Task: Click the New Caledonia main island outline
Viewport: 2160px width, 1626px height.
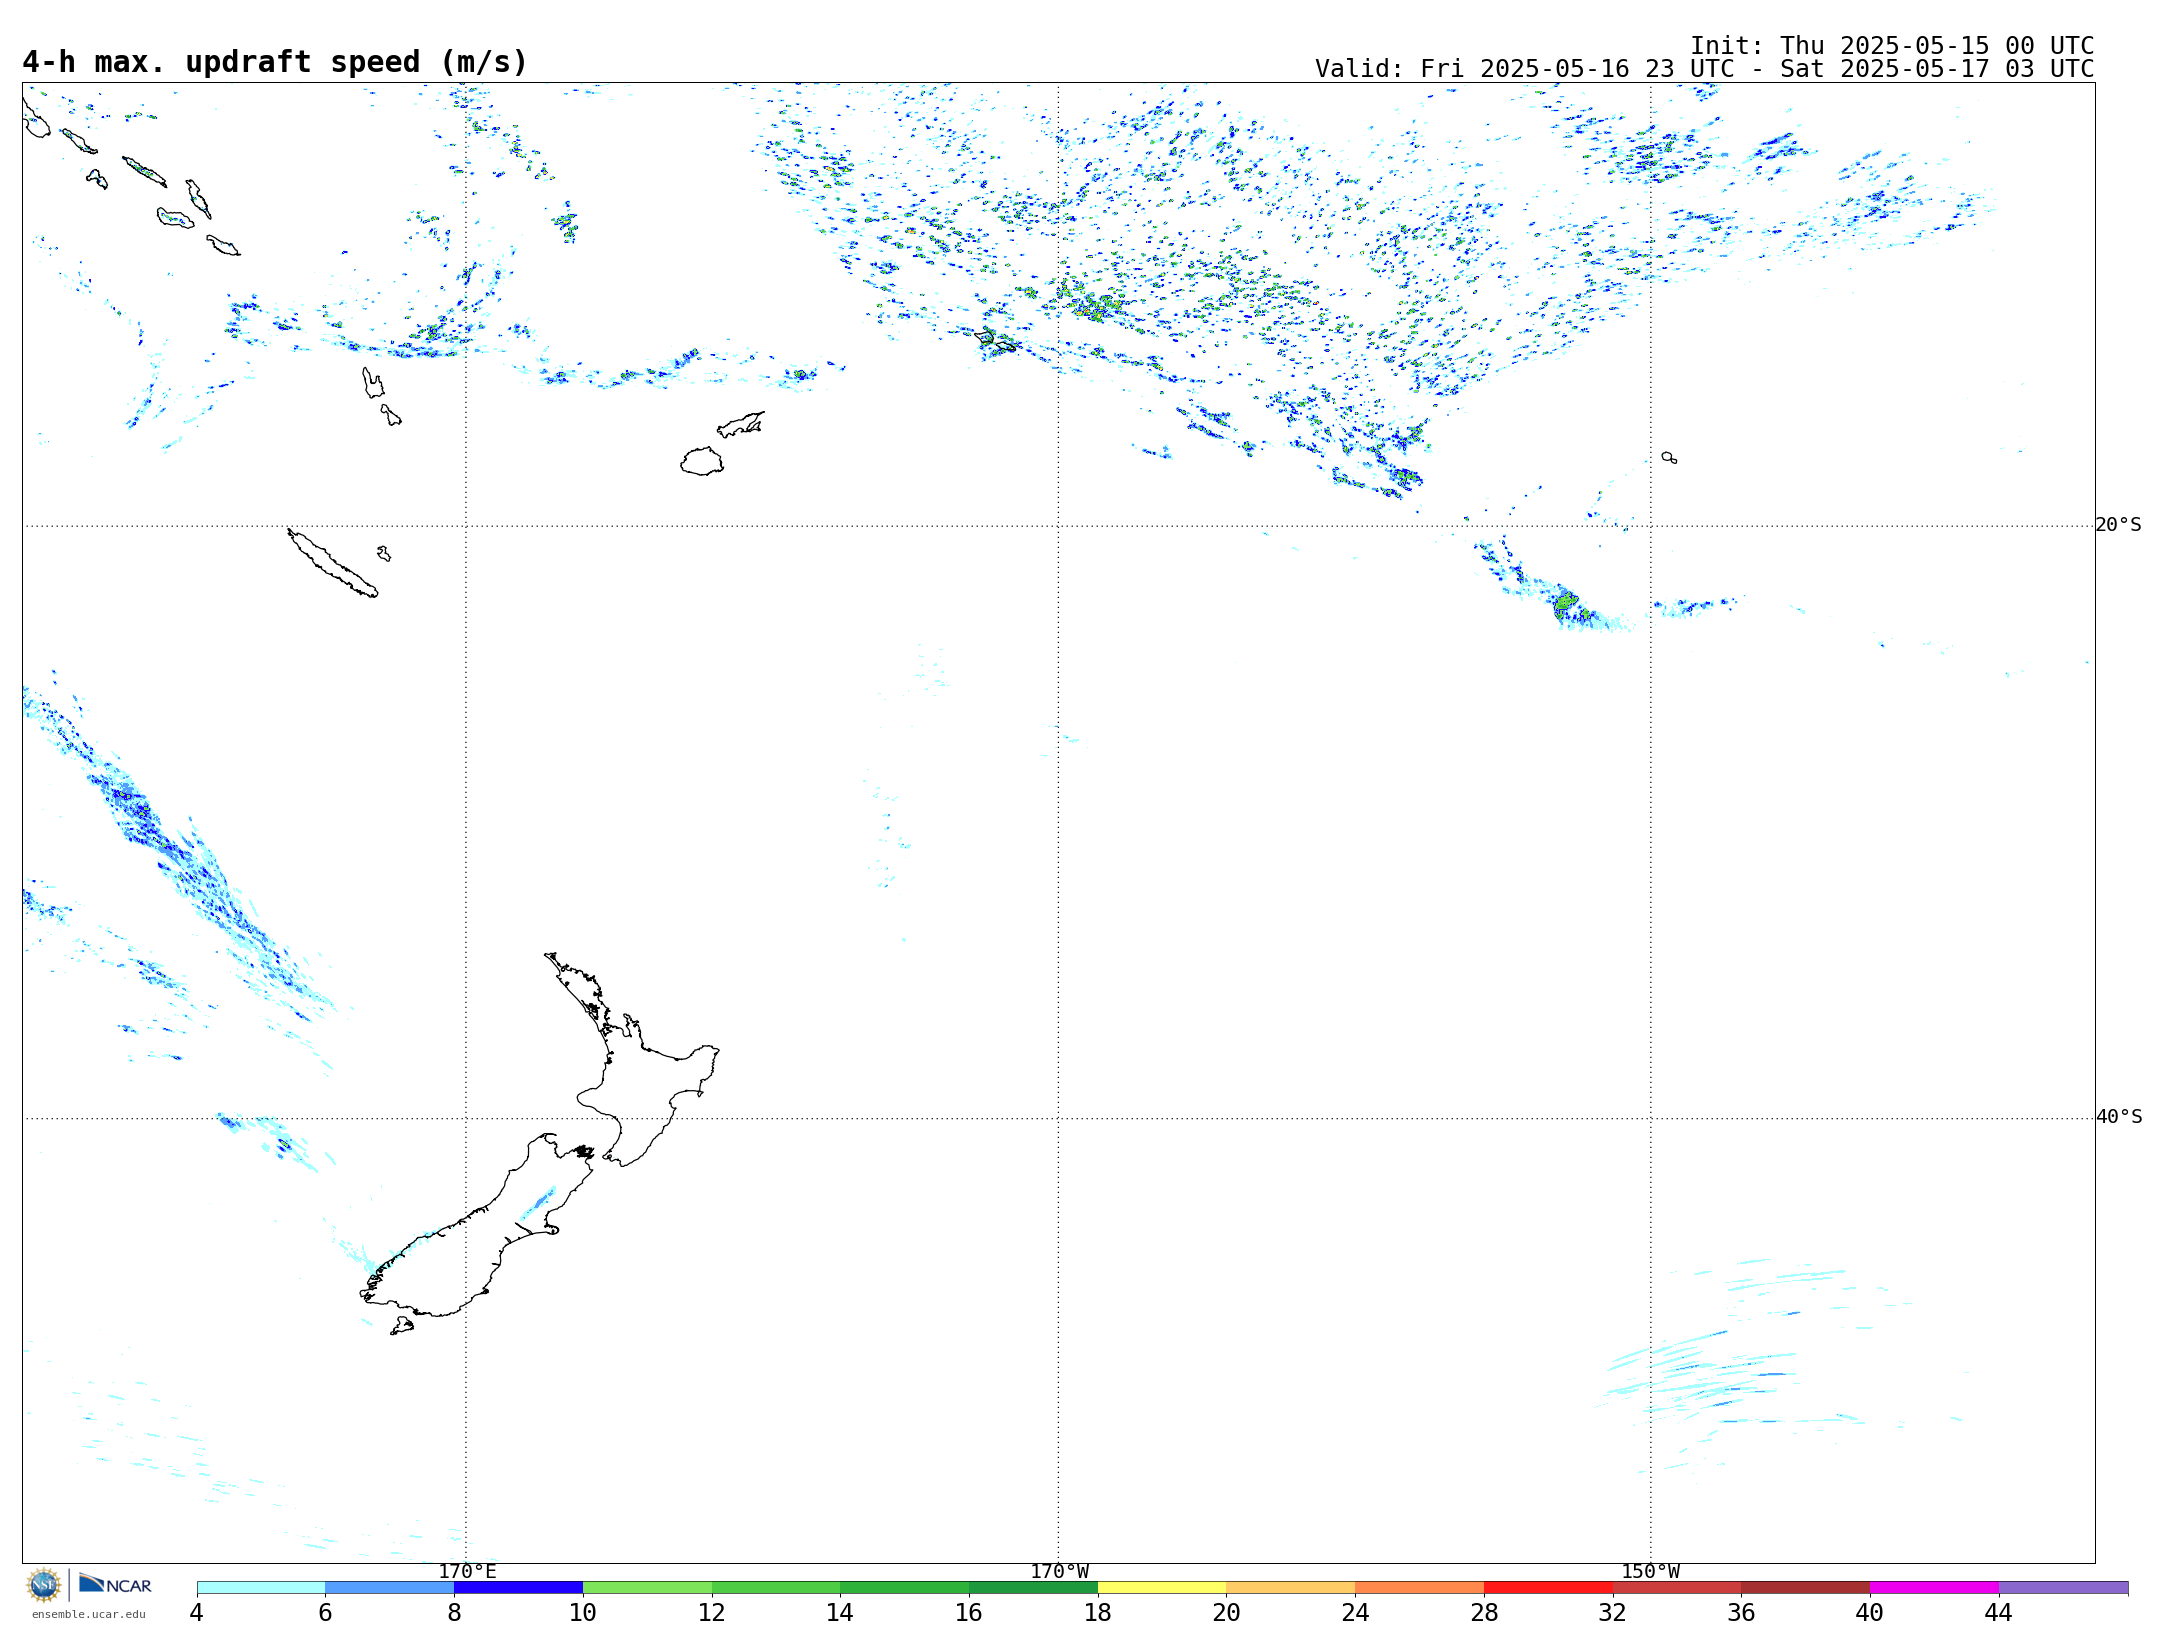Action: [333, 563]
